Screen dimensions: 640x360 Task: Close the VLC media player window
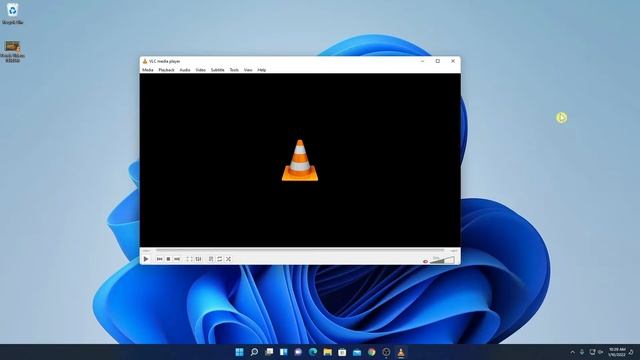pos(453,61)
